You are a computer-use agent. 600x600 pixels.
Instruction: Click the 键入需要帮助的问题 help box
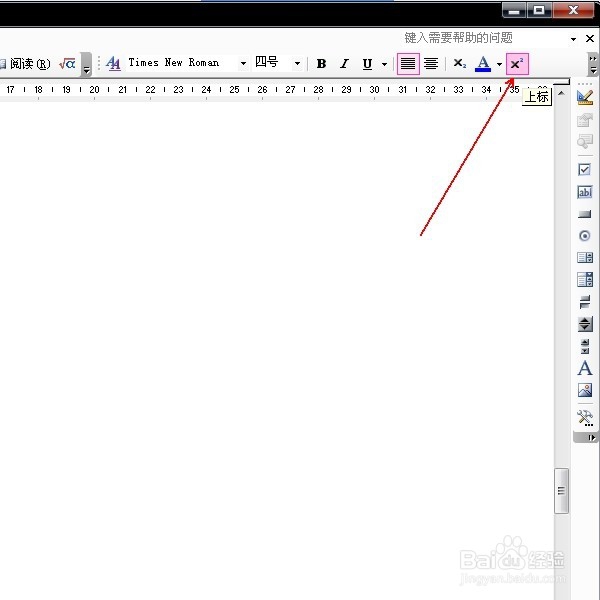[x=485, y=38]
